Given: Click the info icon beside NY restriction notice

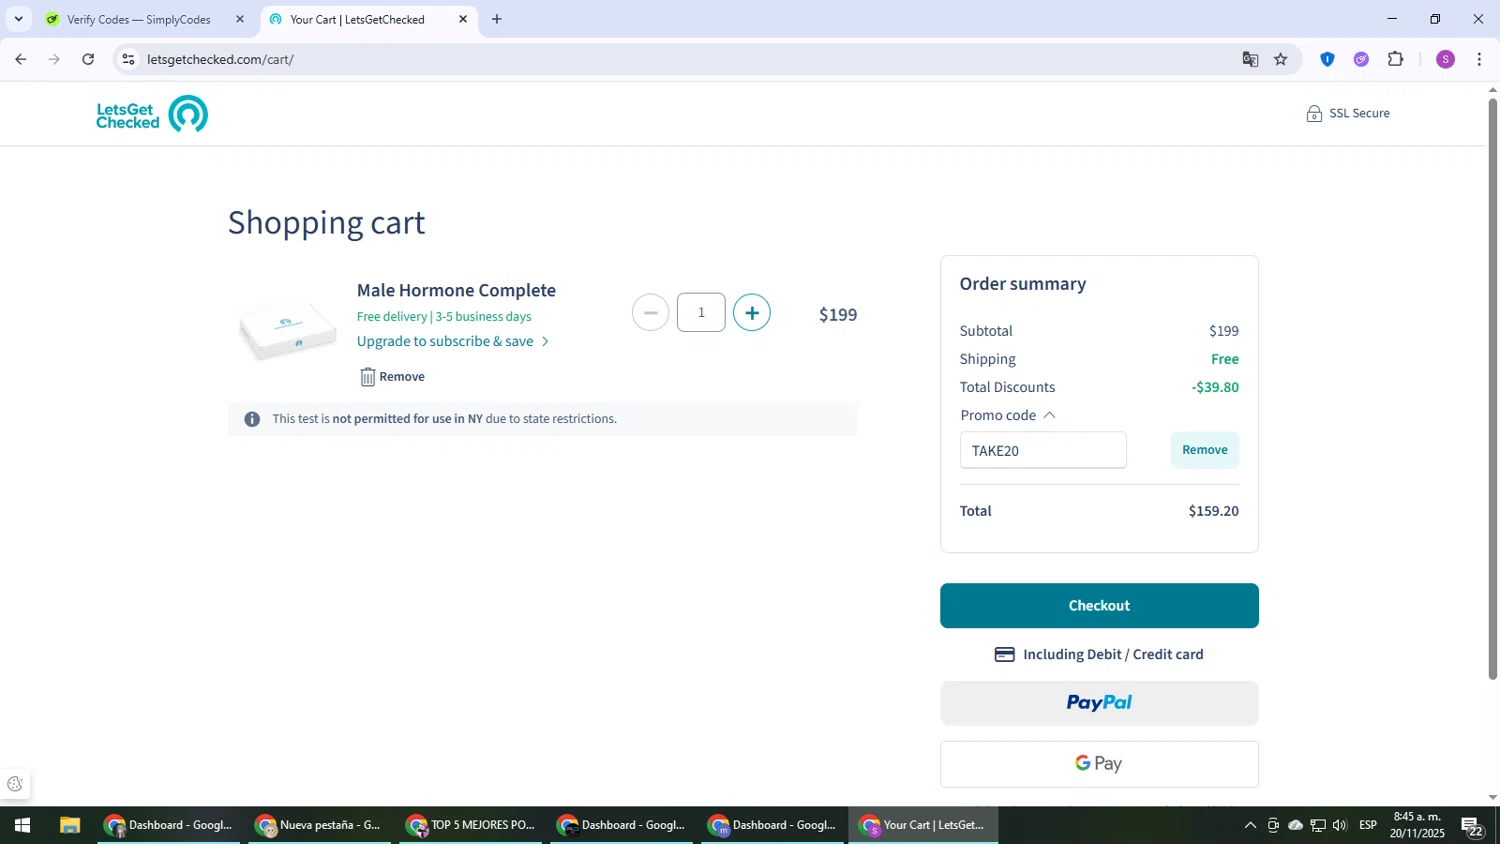Looking at the screenshot, I should click(252, 419).
